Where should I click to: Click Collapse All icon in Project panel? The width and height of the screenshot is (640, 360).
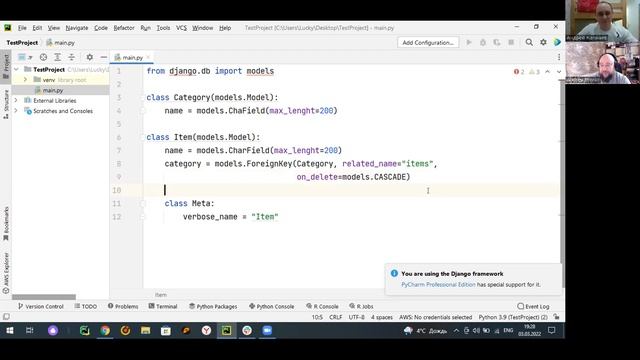pyautogui.click(x=71, y=57)
